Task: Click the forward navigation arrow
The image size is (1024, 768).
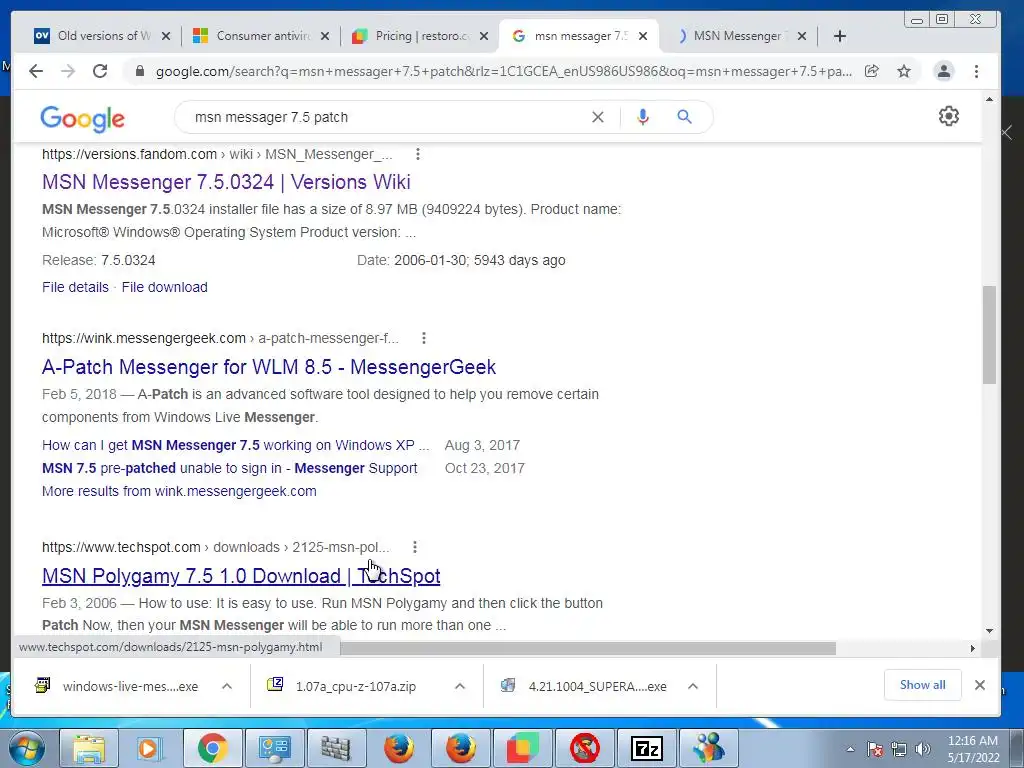Action: (x=68, y=71)
